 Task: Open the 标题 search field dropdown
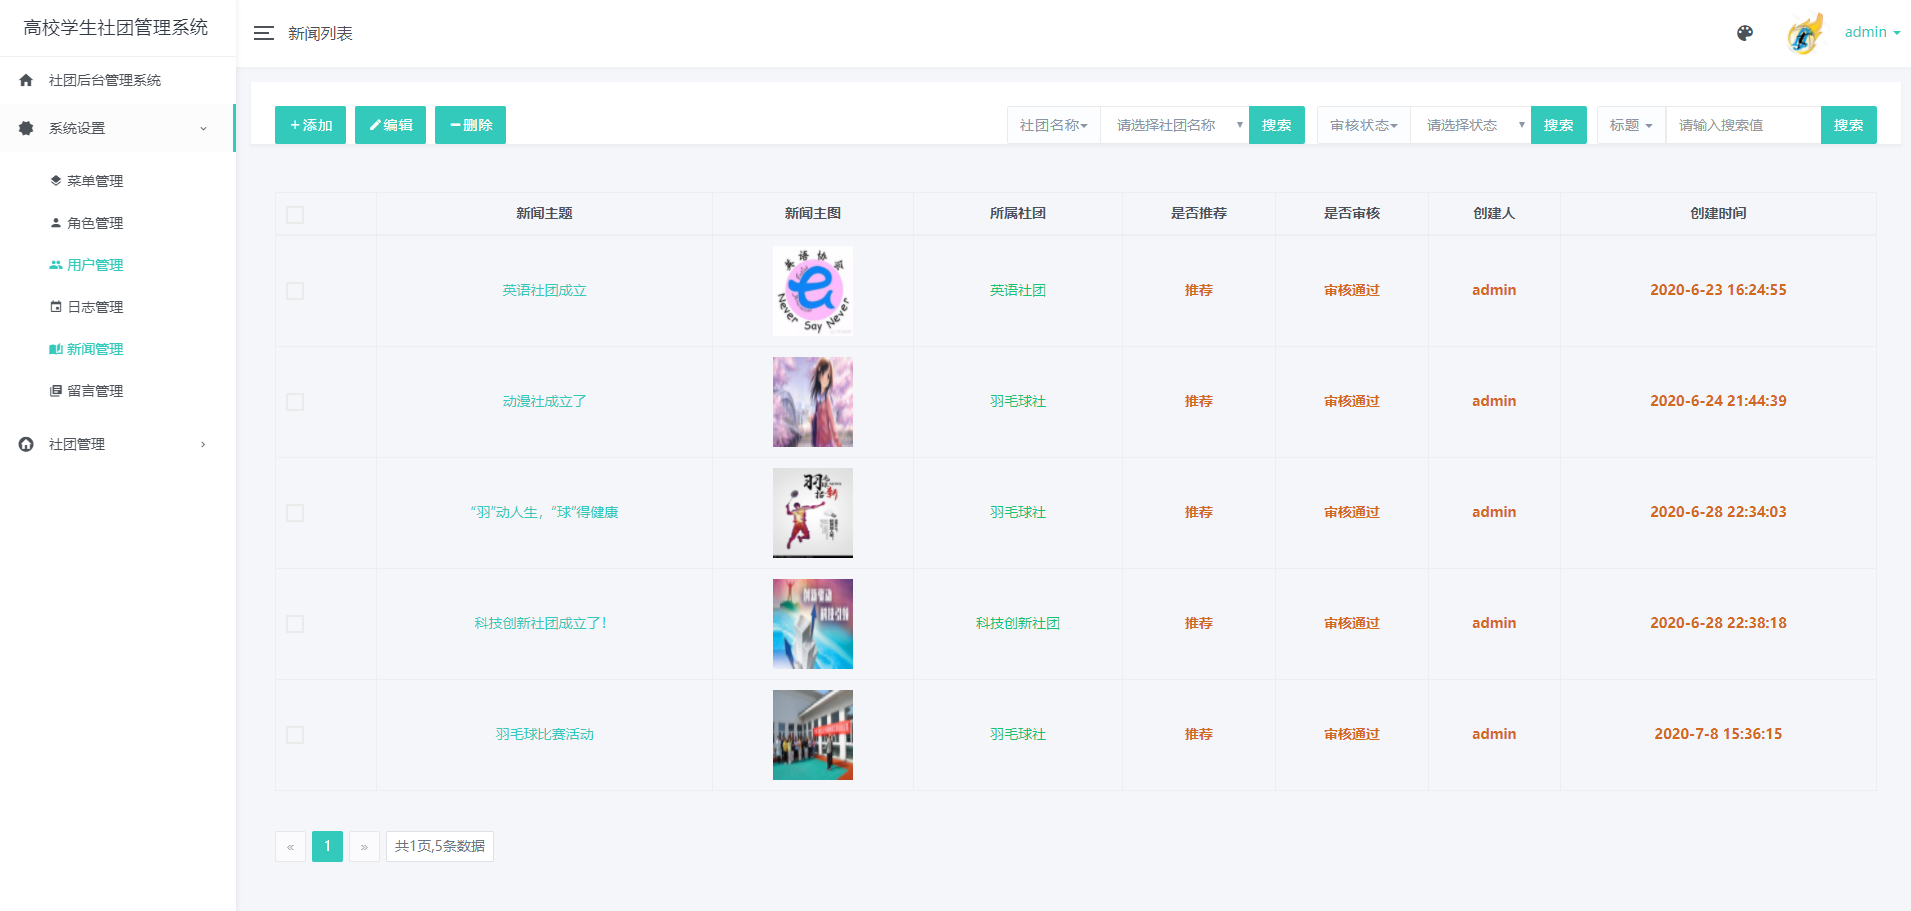point(1631,125)
